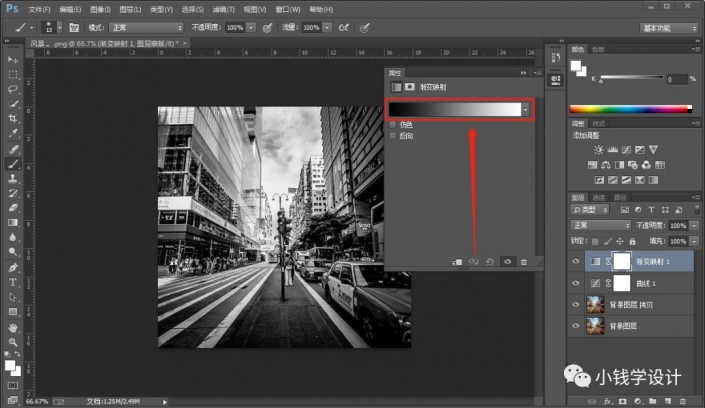Select the History Brush tool
Image resolution: width=705 pixels, height=408 pixels.
tap(13, 193)
